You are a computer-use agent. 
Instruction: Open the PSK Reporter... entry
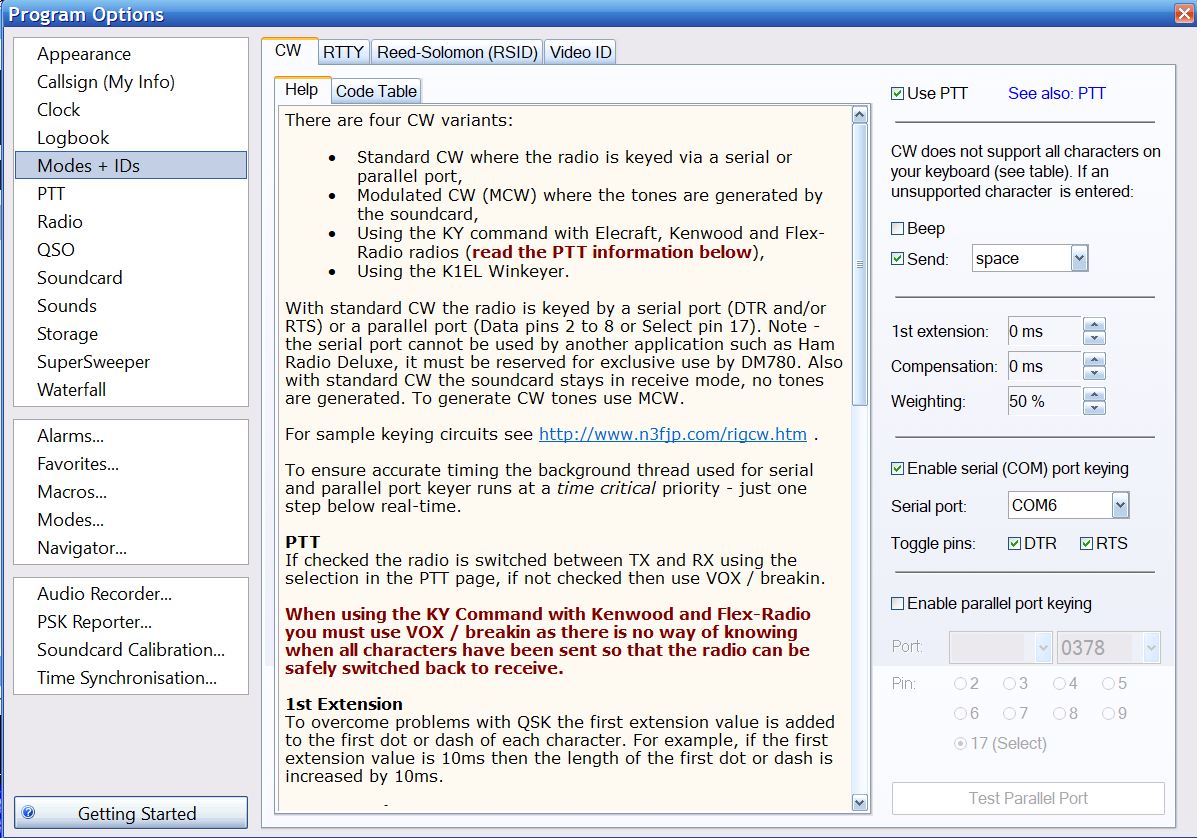131,622
